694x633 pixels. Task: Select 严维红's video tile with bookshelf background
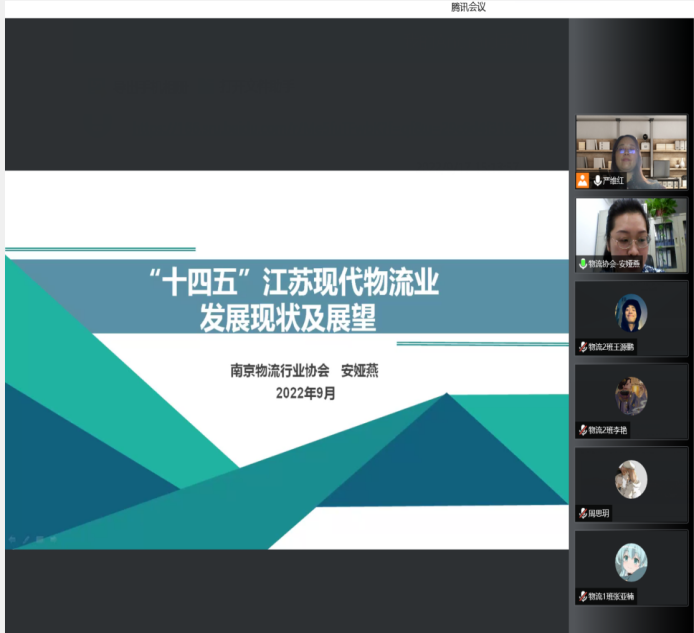point(631,150)
